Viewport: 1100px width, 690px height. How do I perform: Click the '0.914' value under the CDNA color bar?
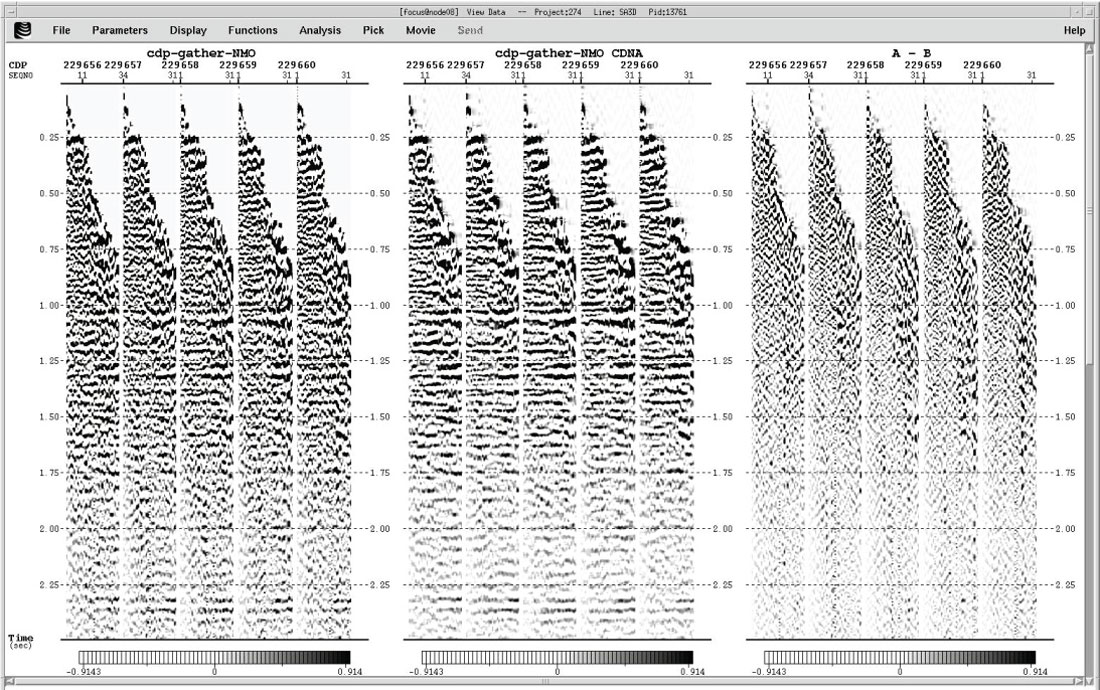692,672
